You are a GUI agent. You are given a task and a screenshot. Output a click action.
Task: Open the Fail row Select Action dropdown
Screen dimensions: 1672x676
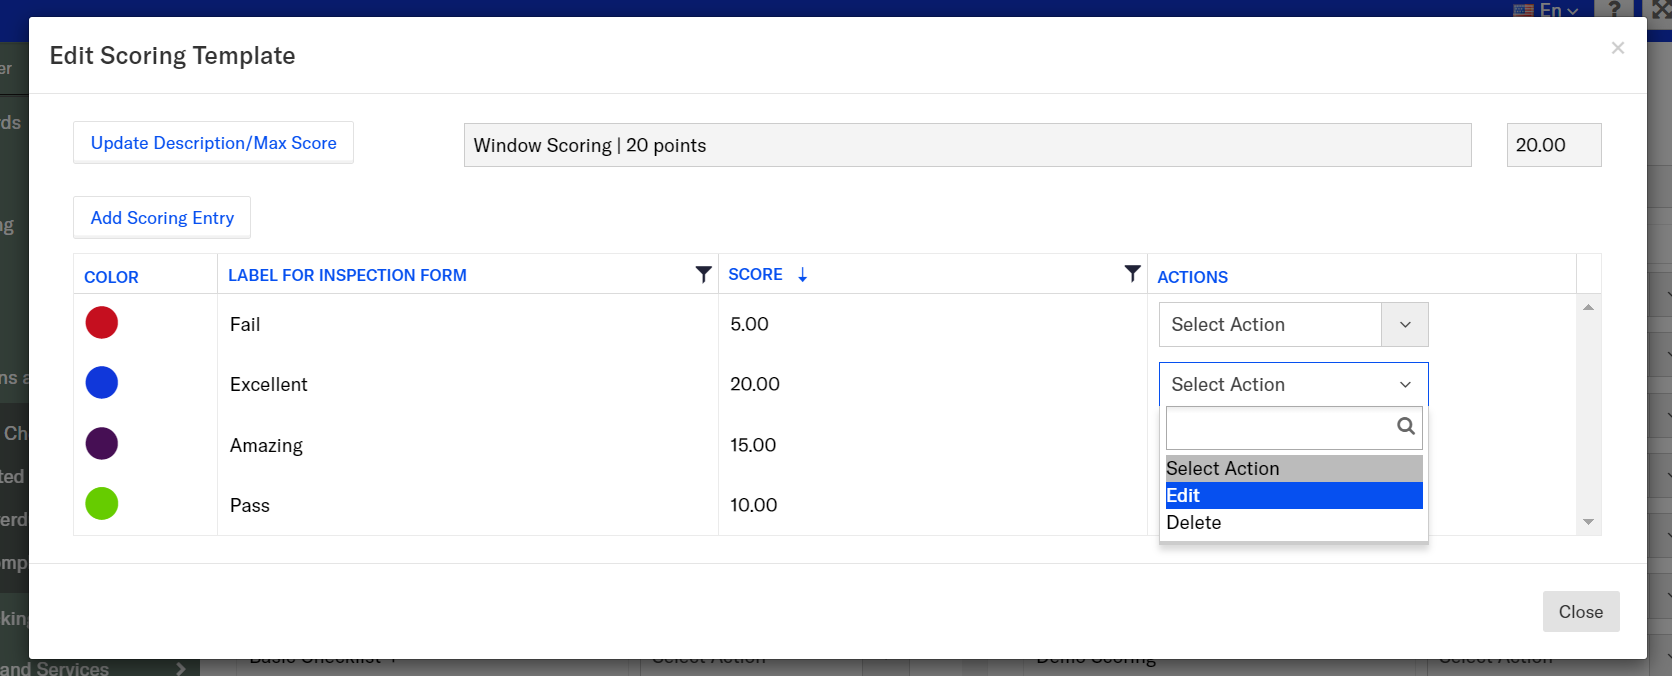click(1293, 325)
